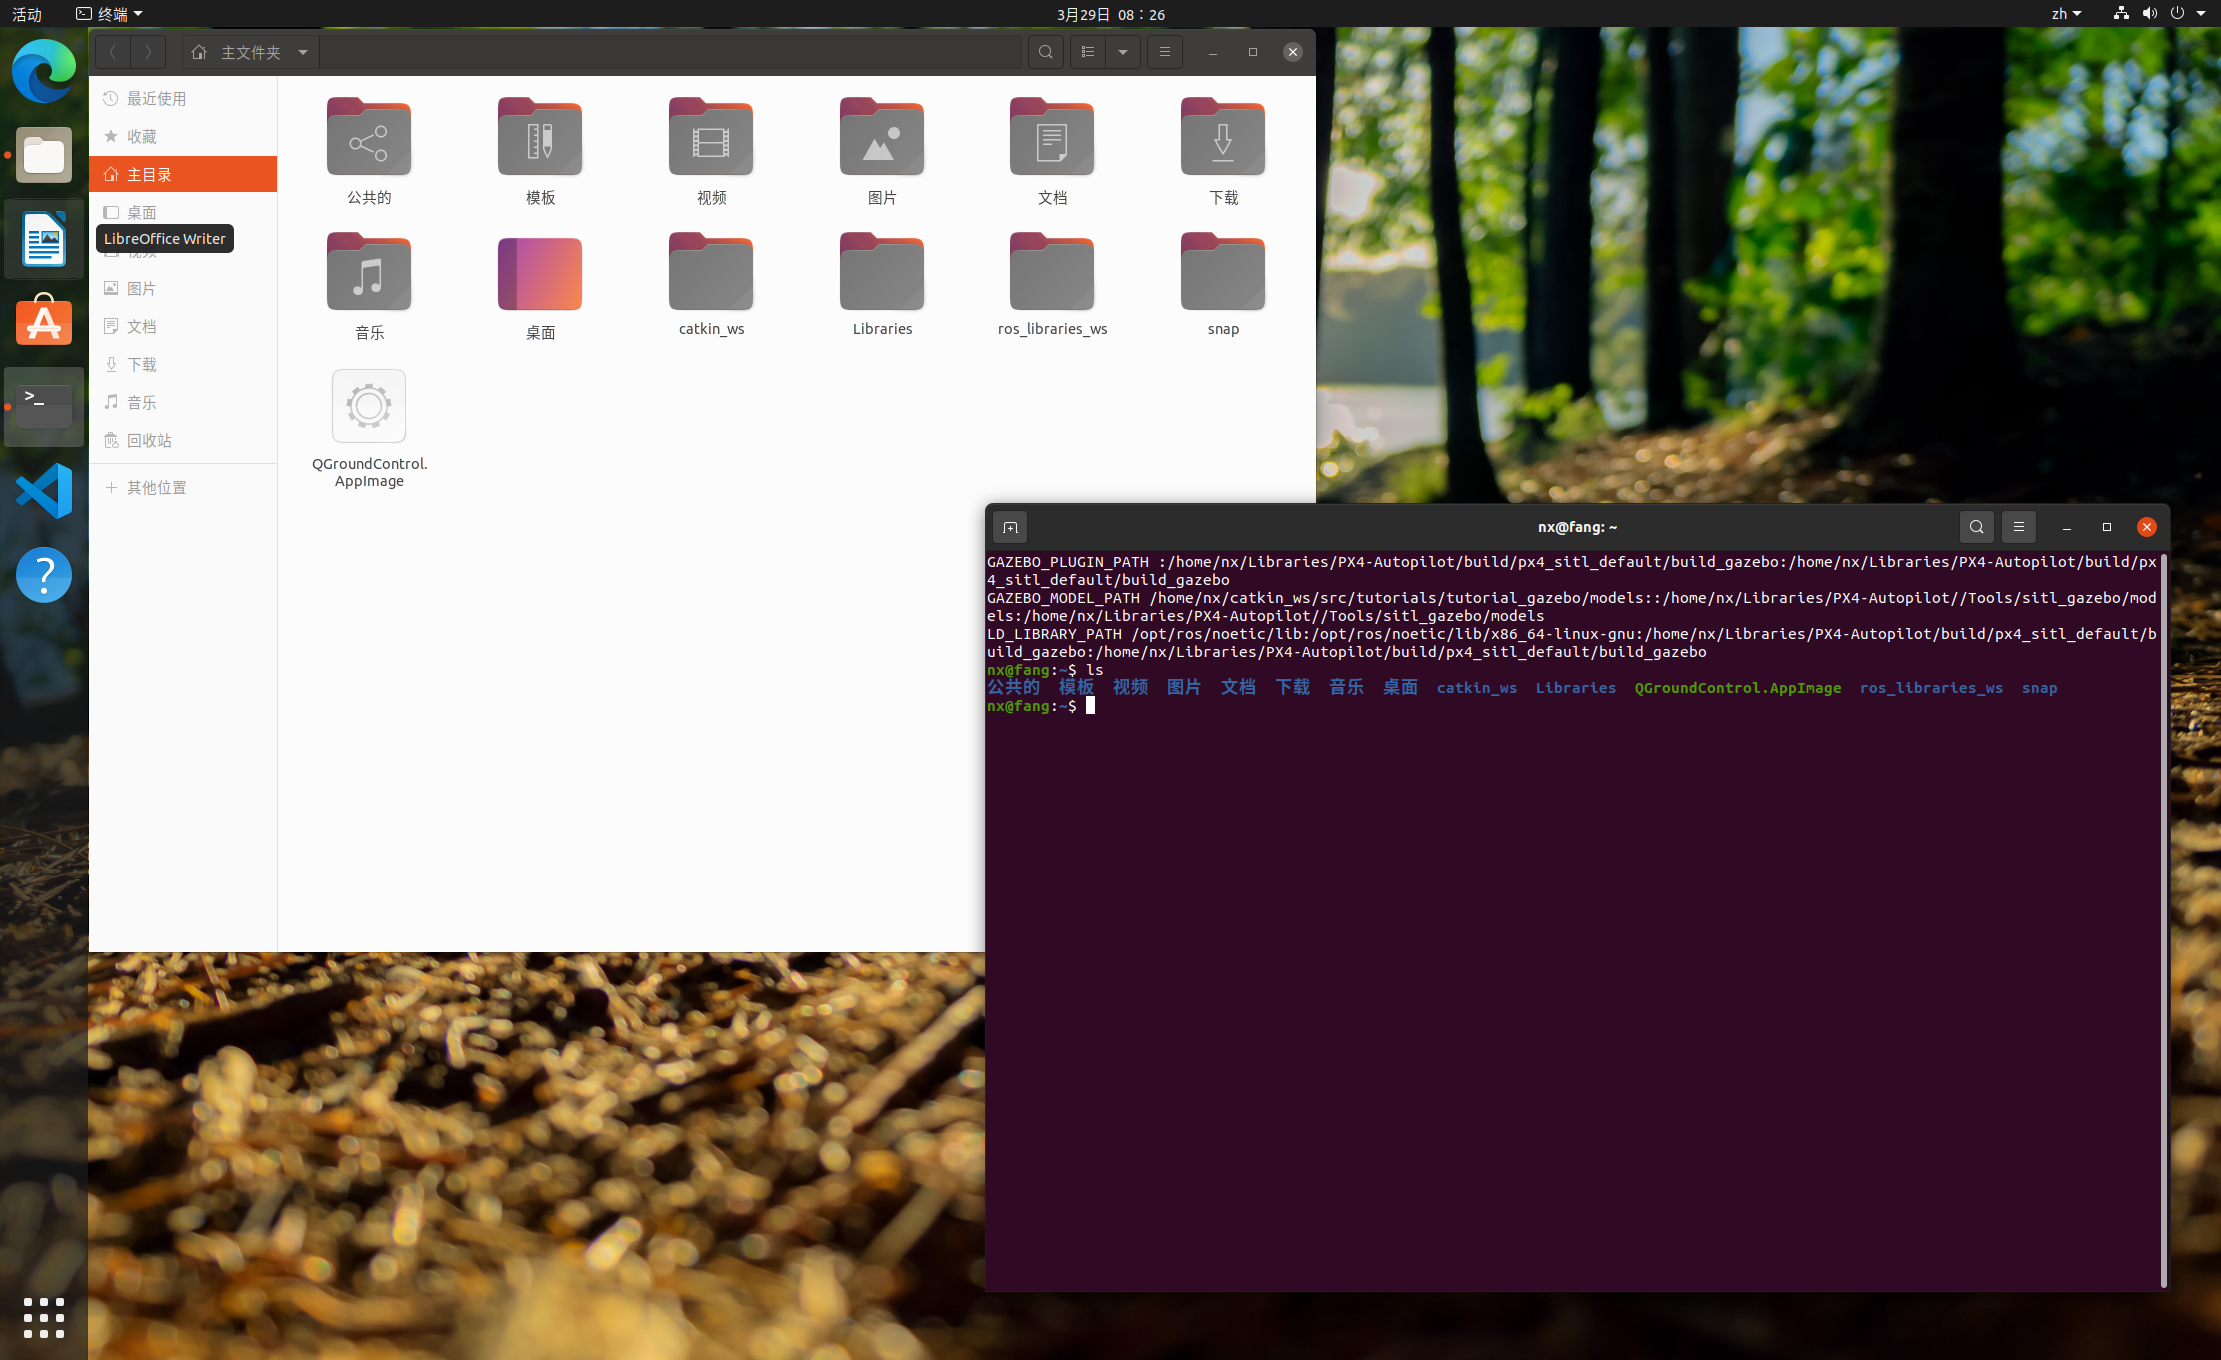This screenshot has width=2221, height=1360.
Task: Select the 视频 folder icon
Action: pos(711,137)
